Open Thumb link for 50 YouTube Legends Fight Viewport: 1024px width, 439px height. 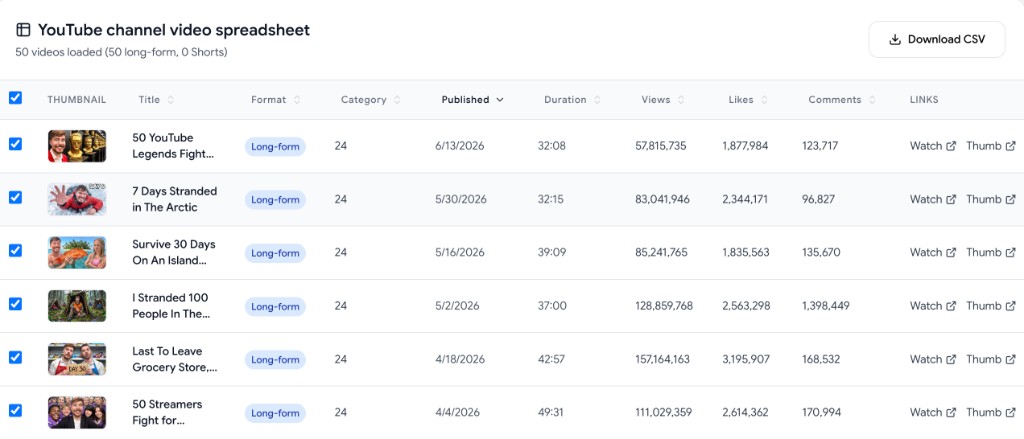click(991, 146)
